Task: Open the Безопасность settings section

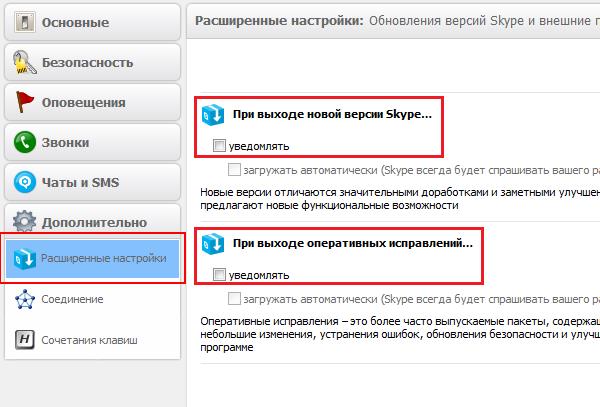Action: [92, 62]
